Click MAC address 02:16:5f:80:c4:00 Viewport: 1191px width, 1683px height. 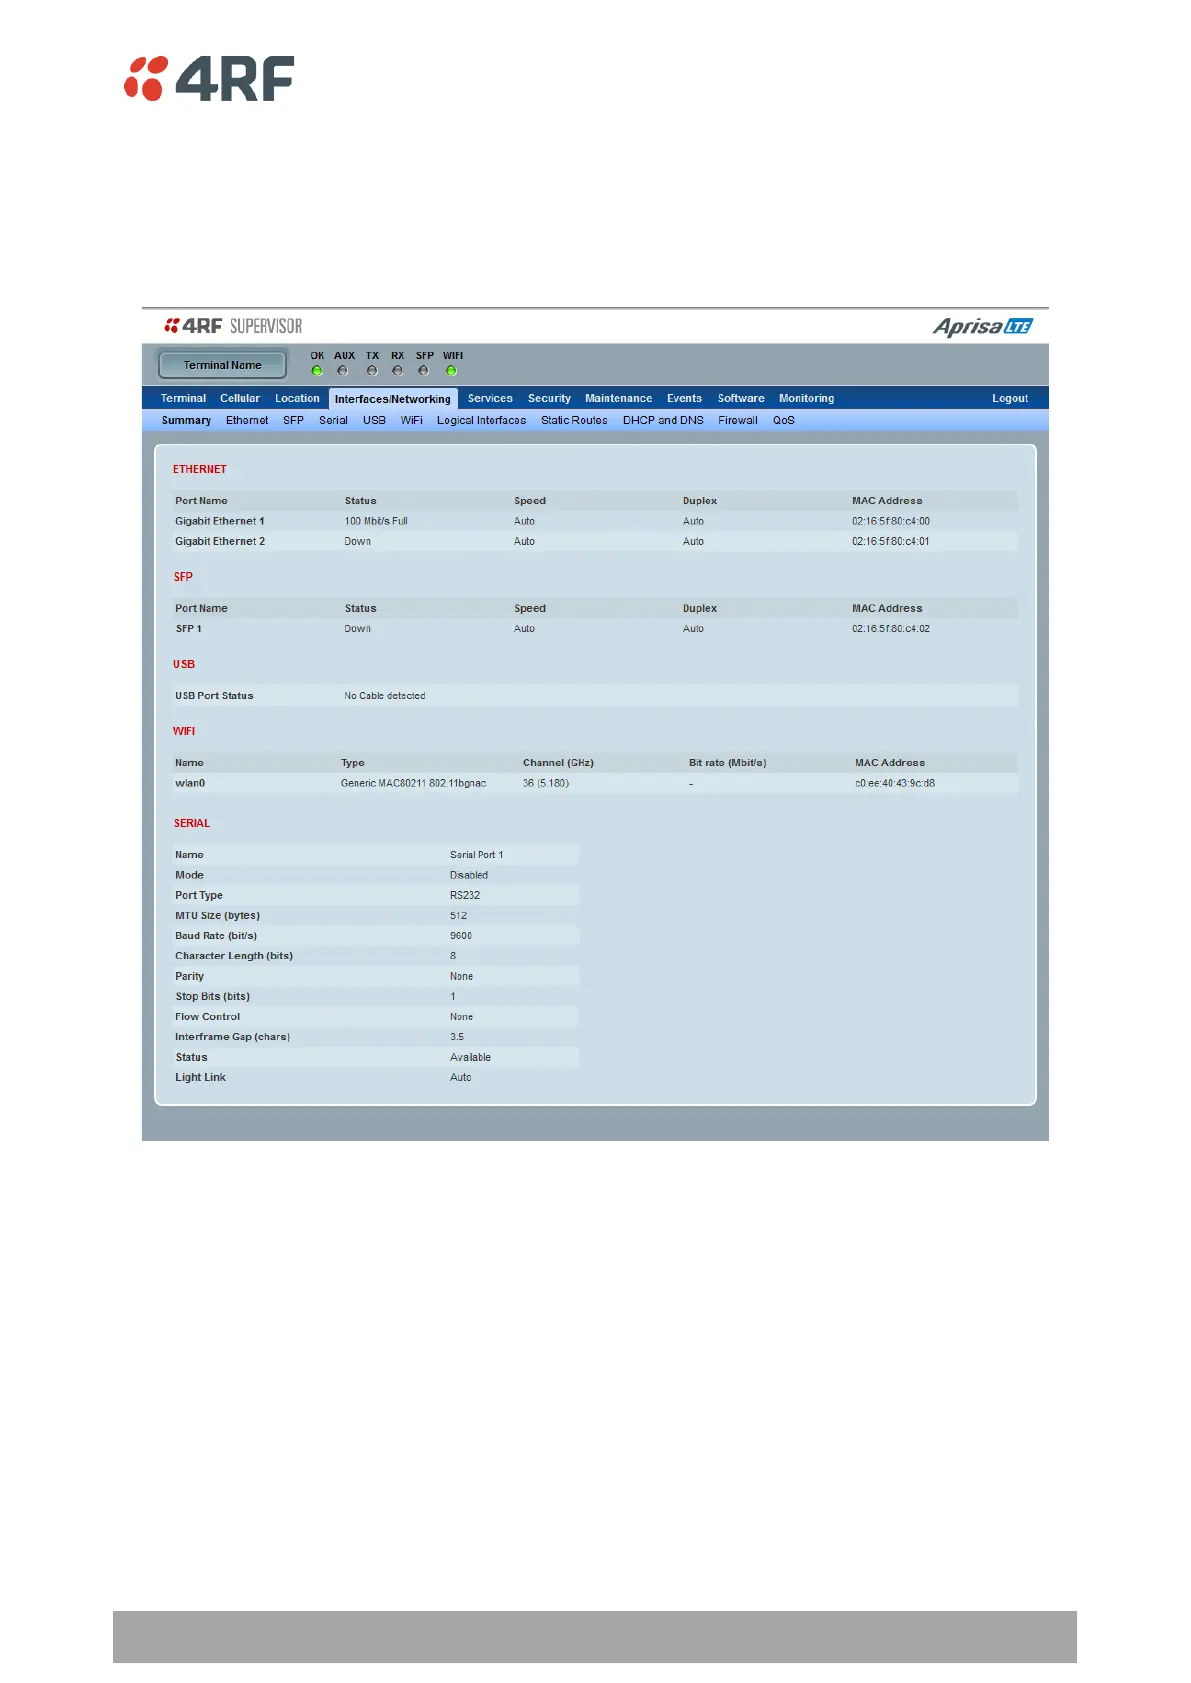pyautogui.click(x=891, y=521)
